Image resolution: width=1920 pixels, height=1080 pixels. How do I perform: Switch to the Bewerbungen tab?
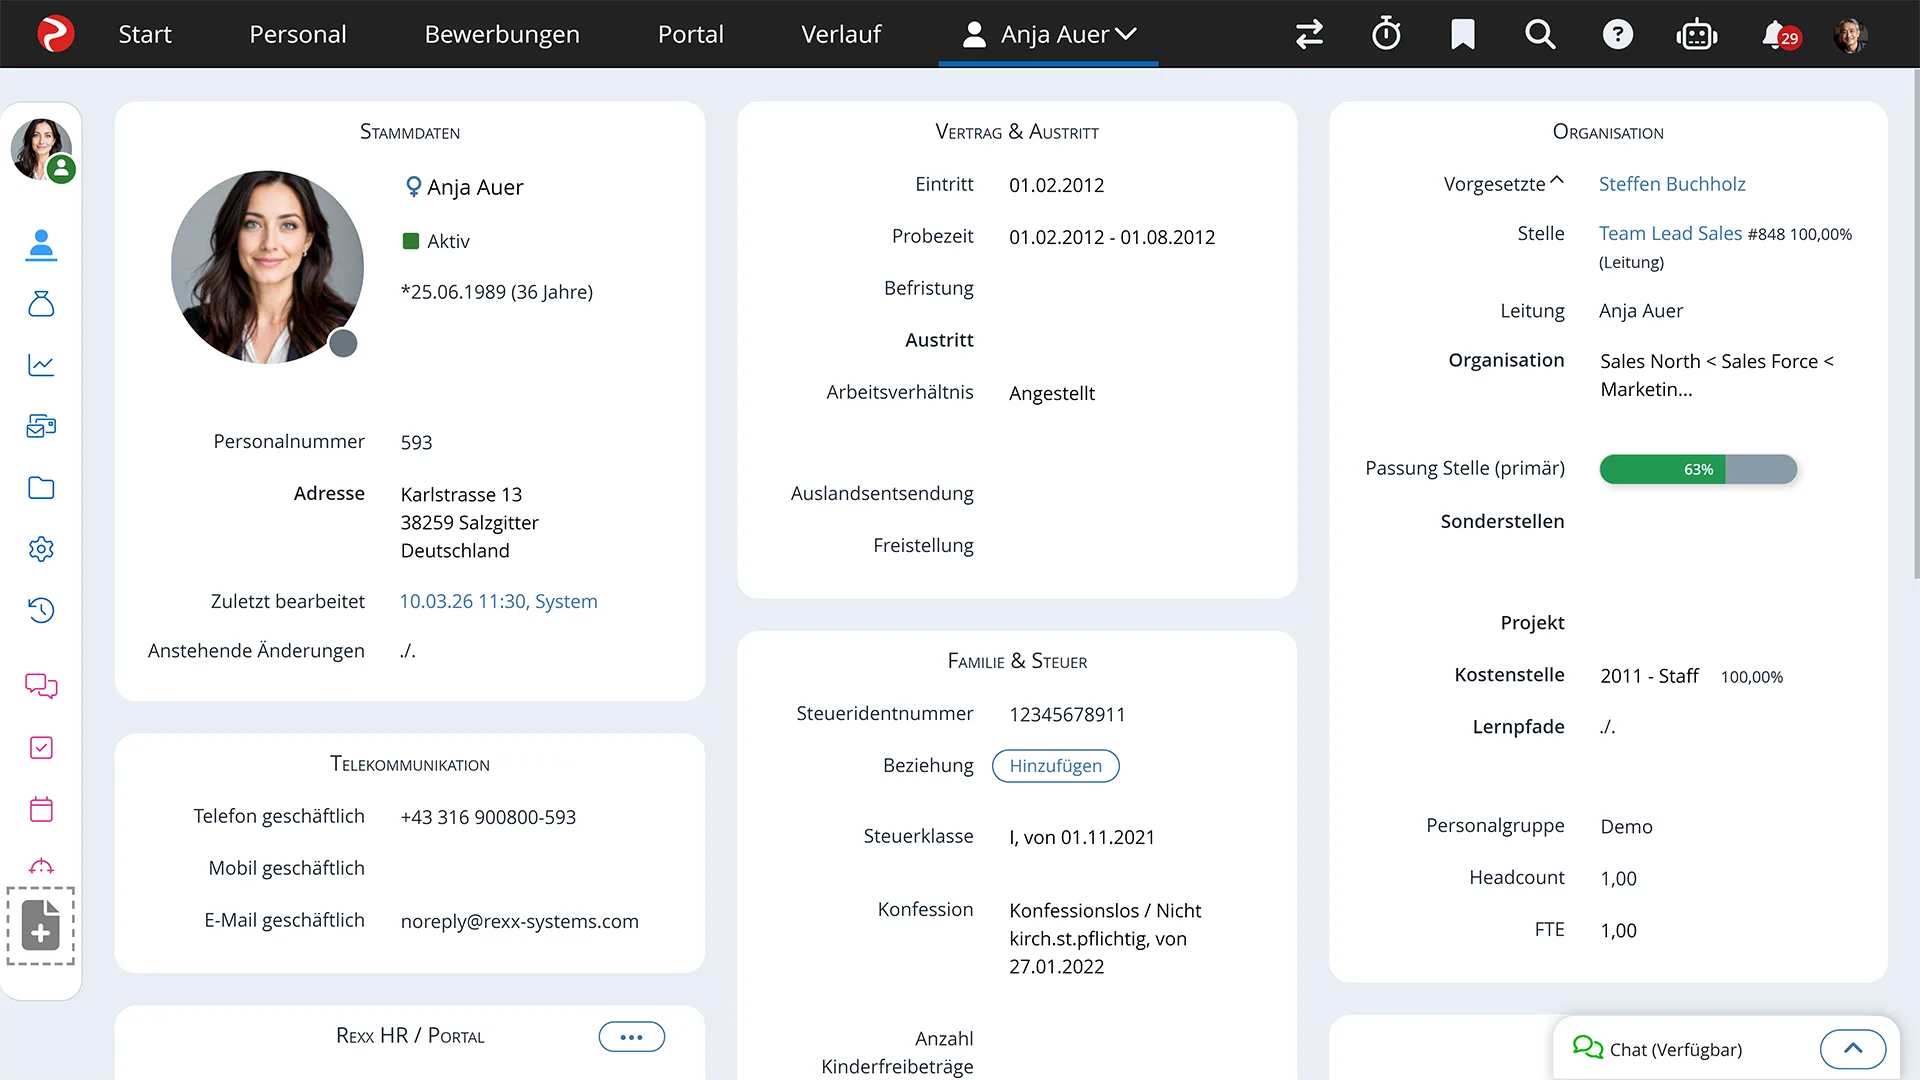coord(502,33)
